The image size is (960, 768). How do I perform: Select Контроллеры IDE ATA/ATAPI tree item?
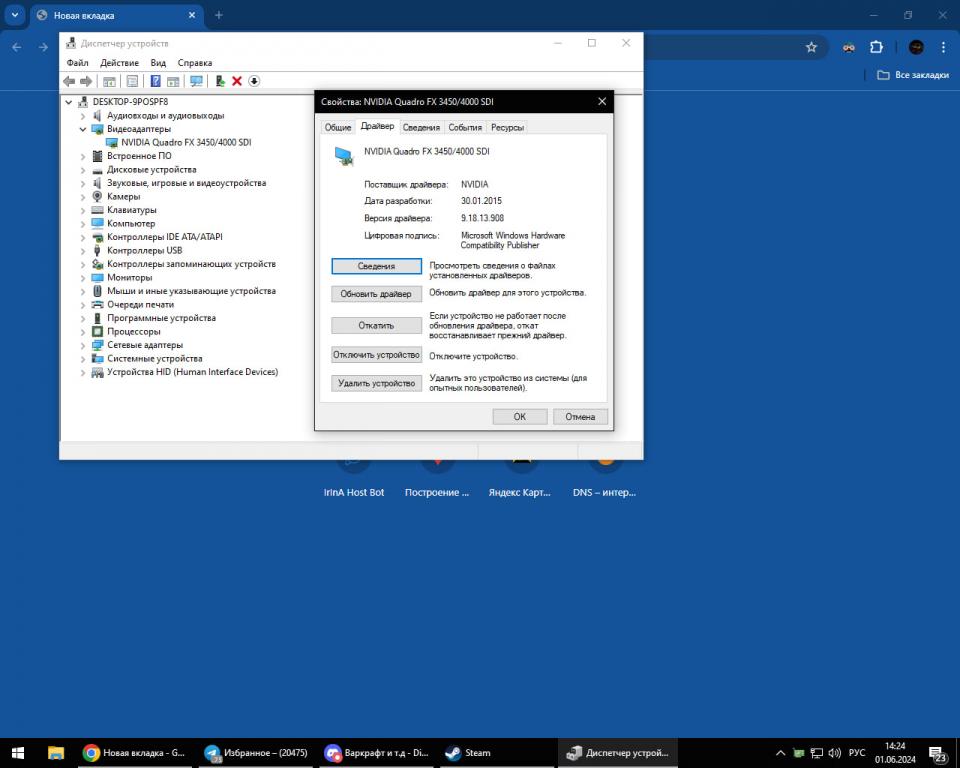click(x=165, y=237)
